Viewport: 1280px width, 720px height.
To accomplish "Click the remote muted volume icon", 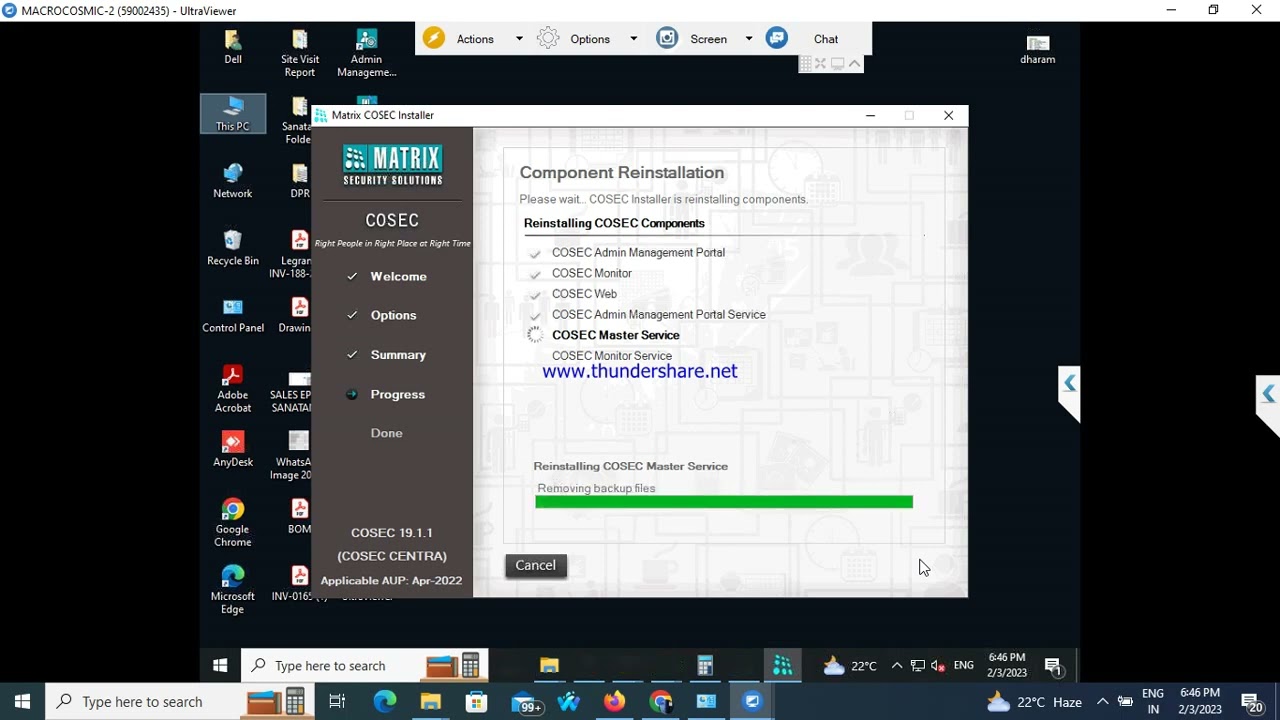I will click(939, 665).
